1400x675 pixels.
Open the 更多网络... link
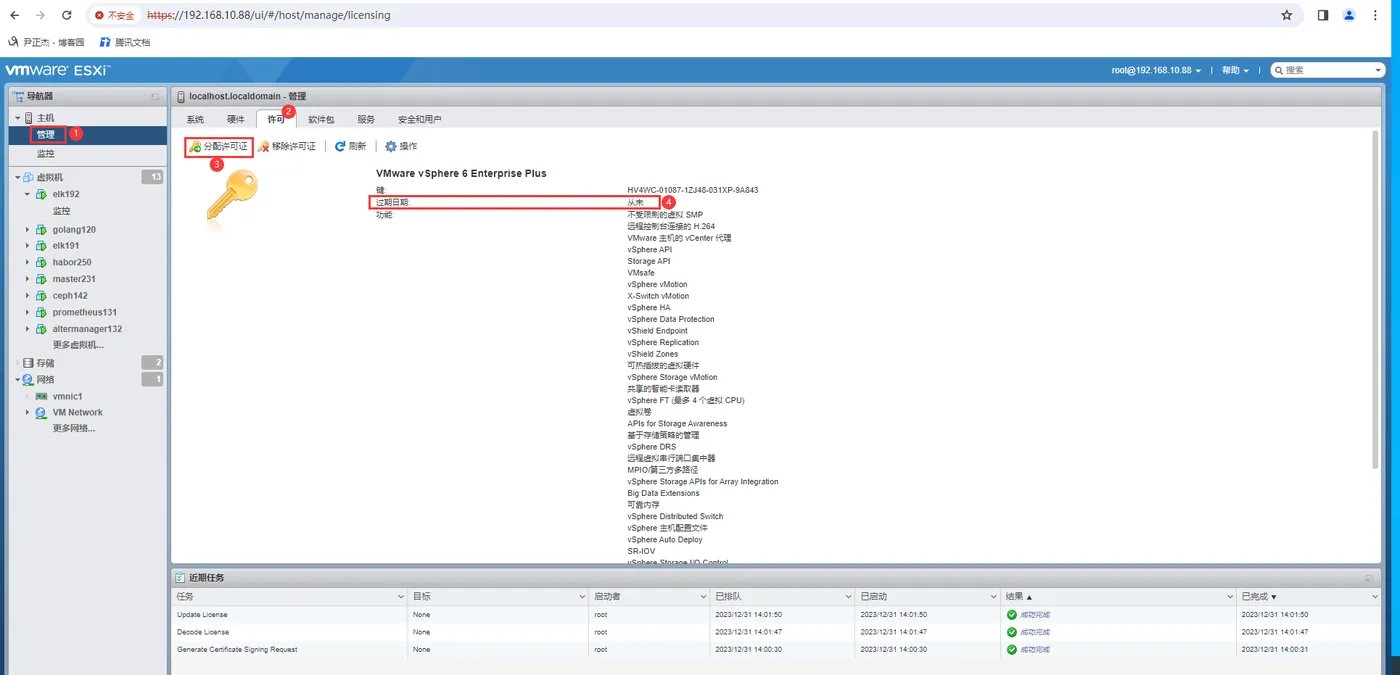(74, 428)
